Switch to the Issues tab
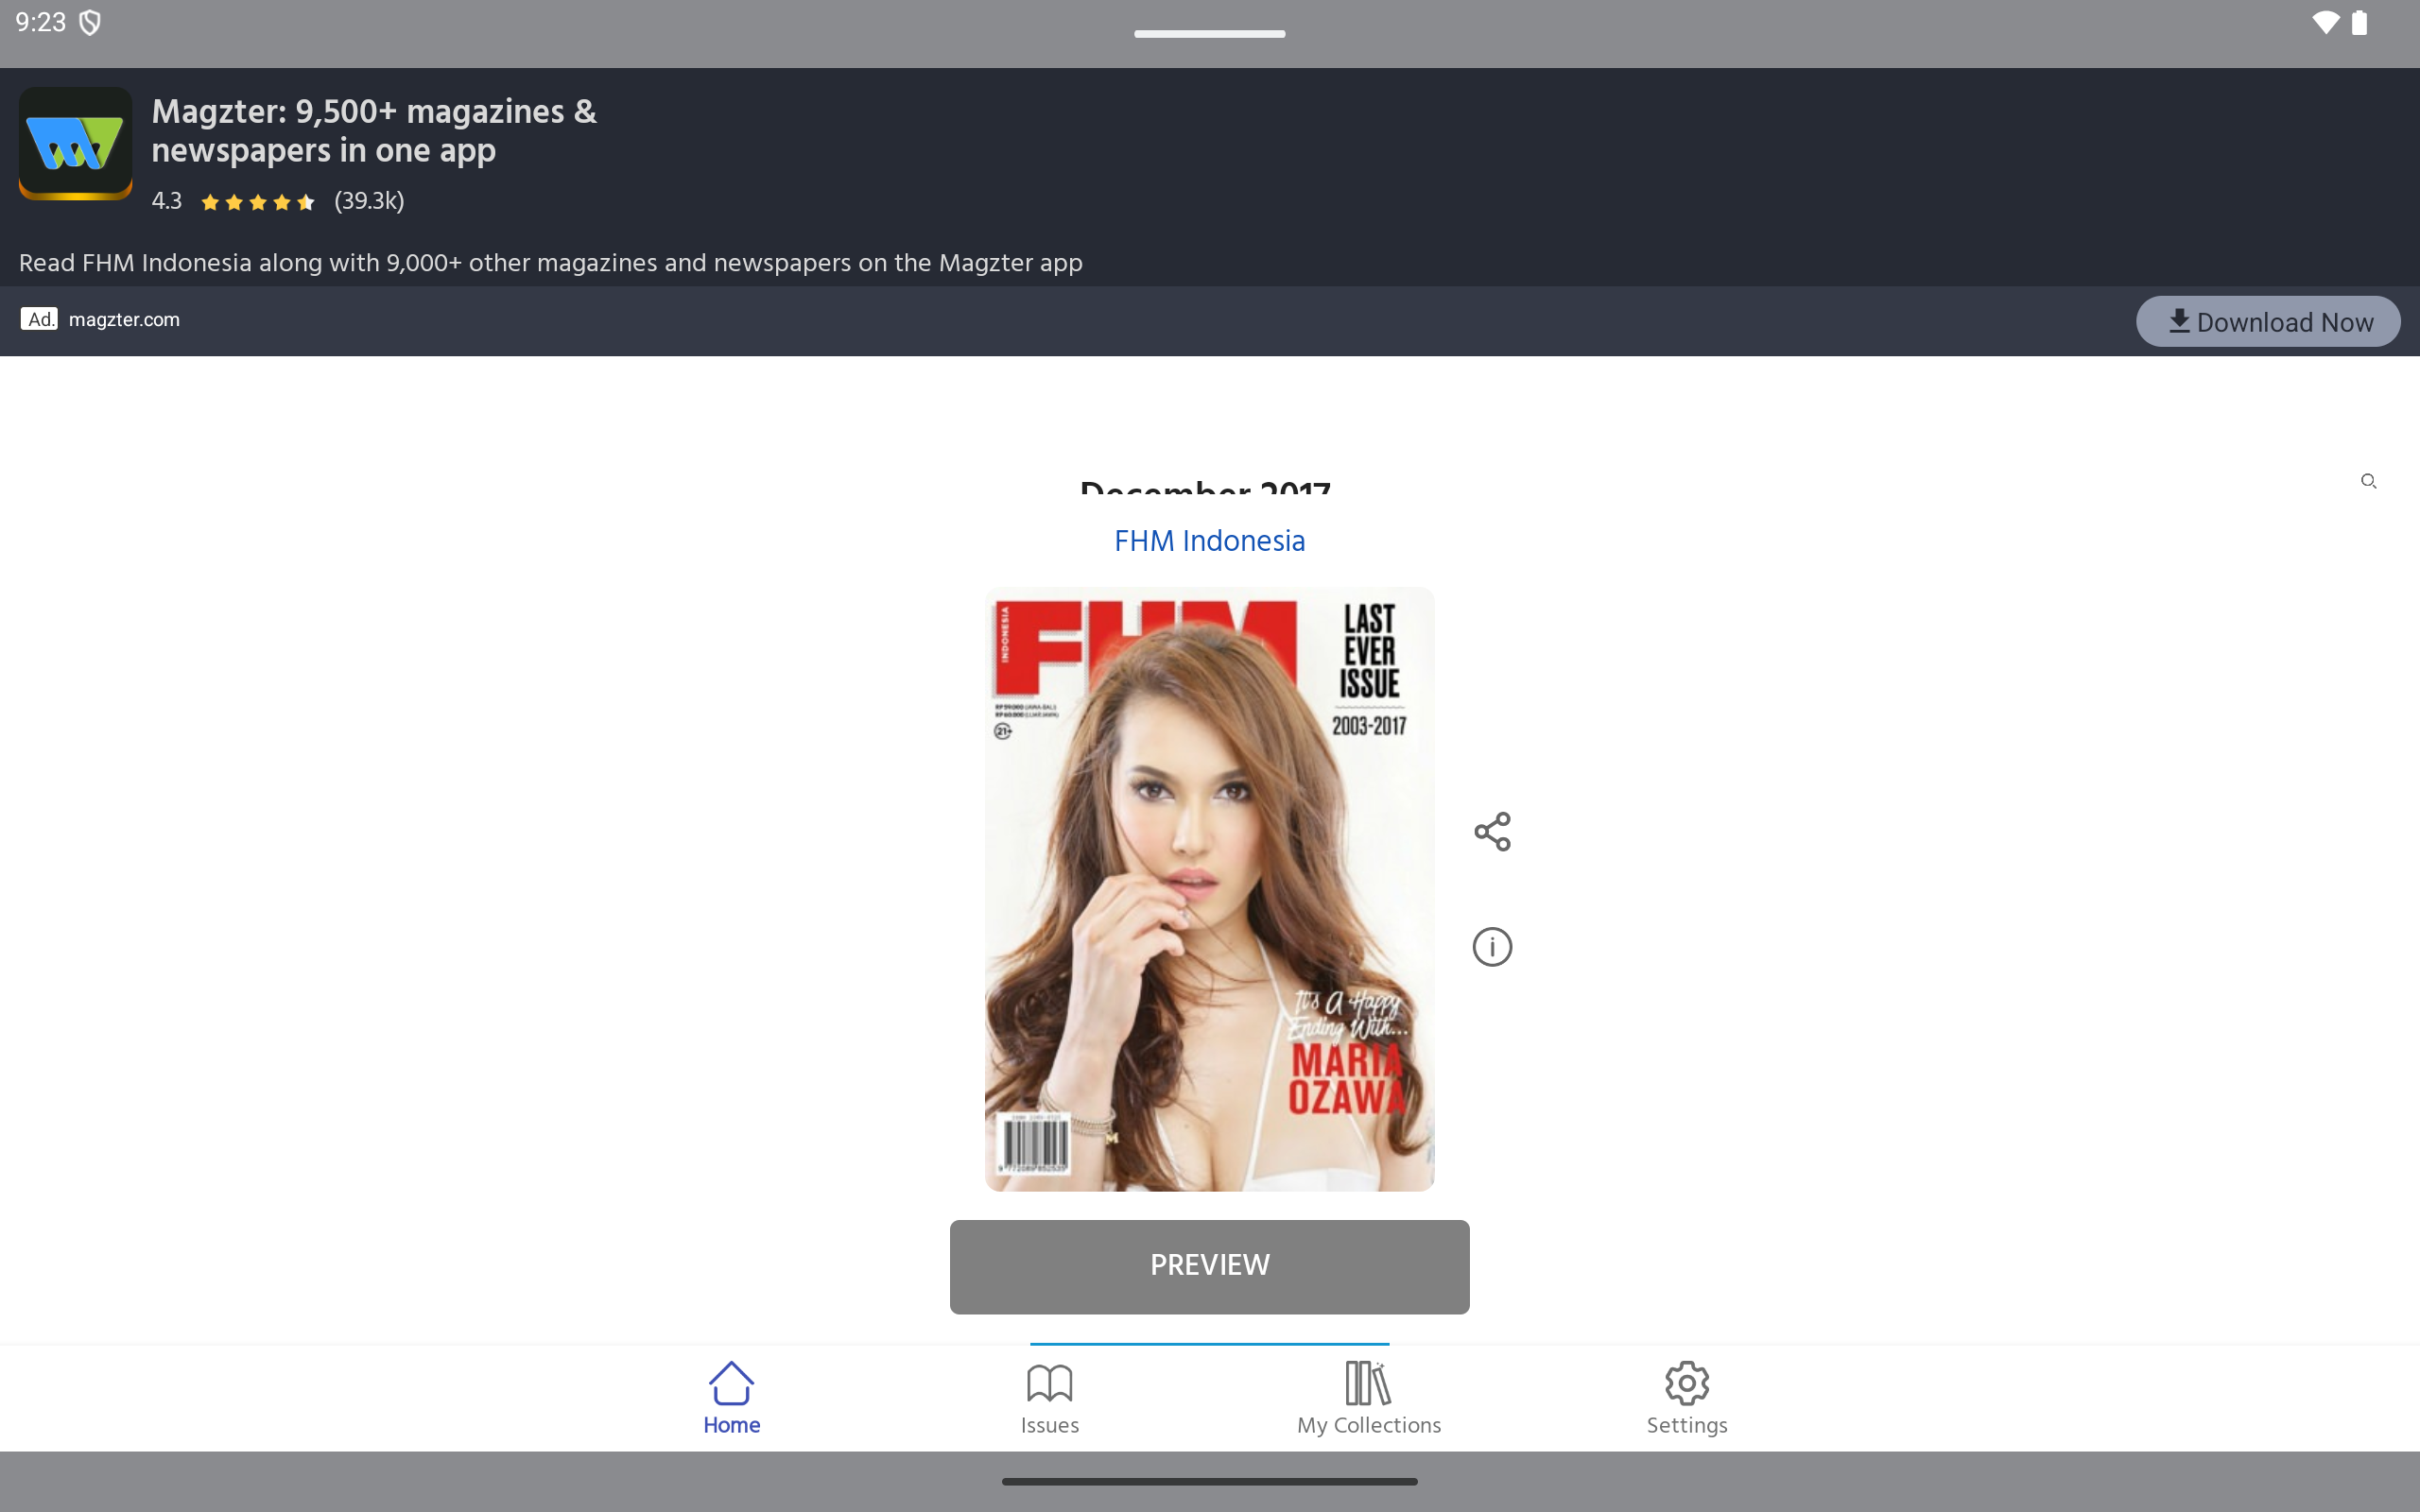The width and height of the screenshot is (2420, 1512). tap(1049, 1398)
